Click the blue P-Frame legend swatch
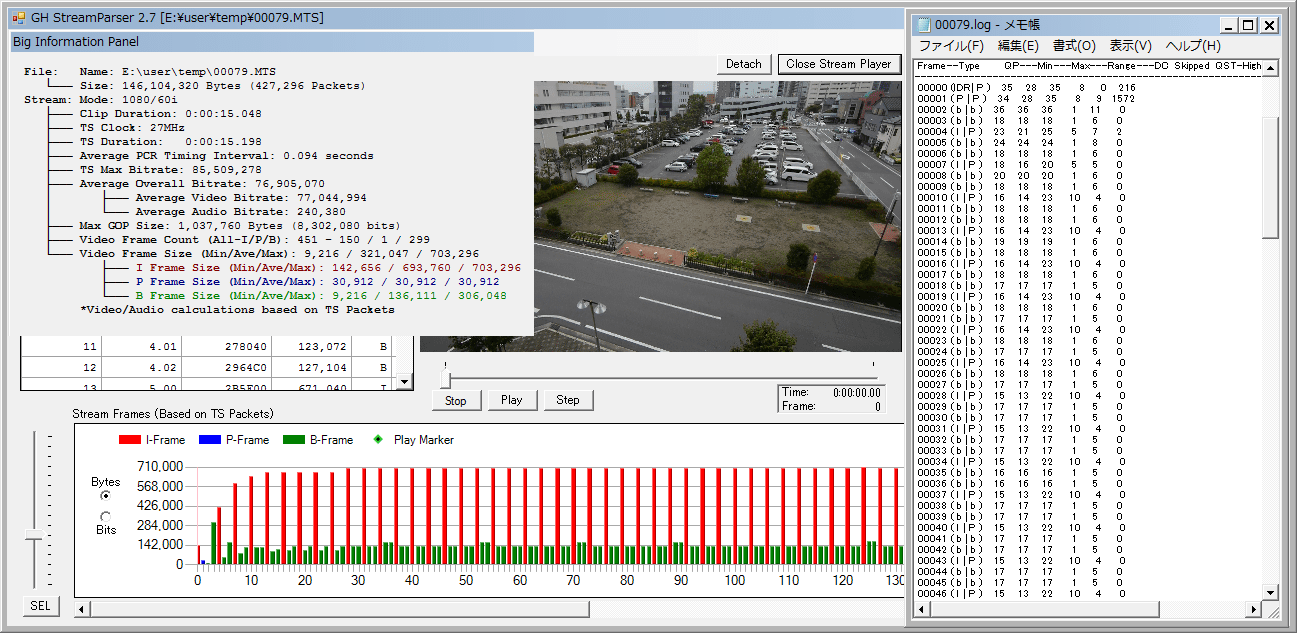Image resolution: width=1297 pixels, height=633 pixels. [208, 440]
